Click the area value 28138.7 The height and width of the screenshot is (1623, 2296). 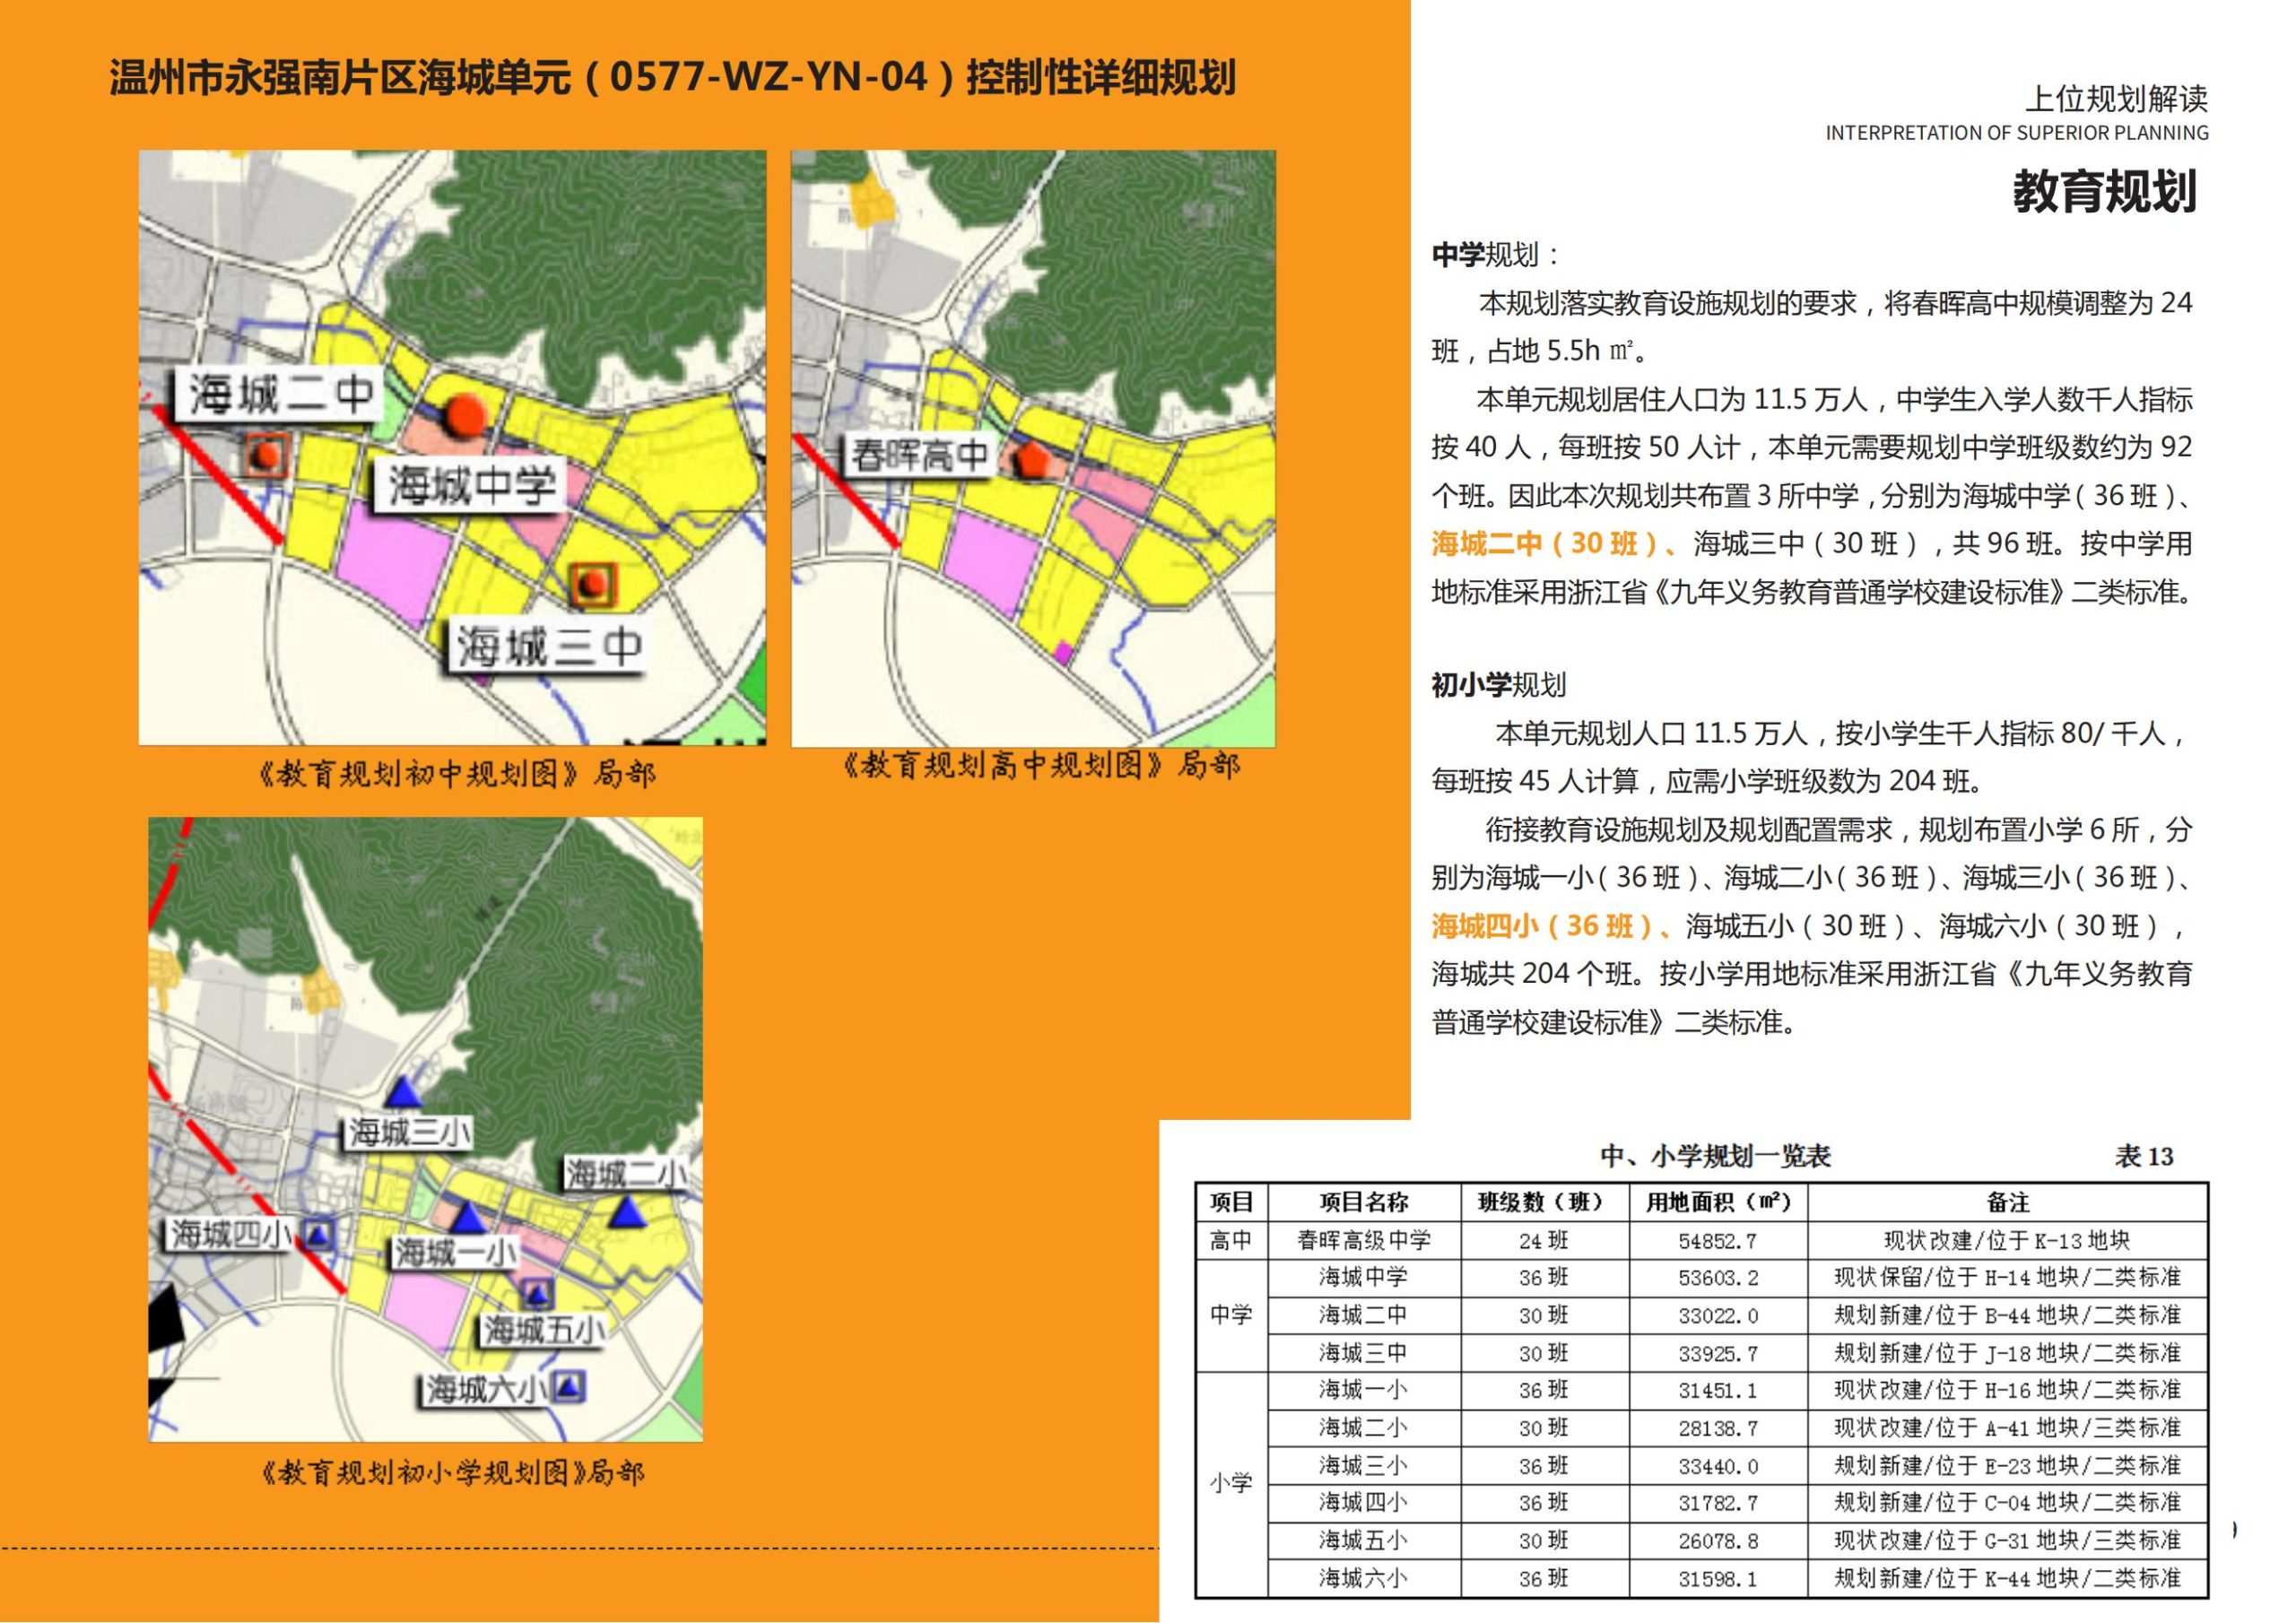1718,1429
